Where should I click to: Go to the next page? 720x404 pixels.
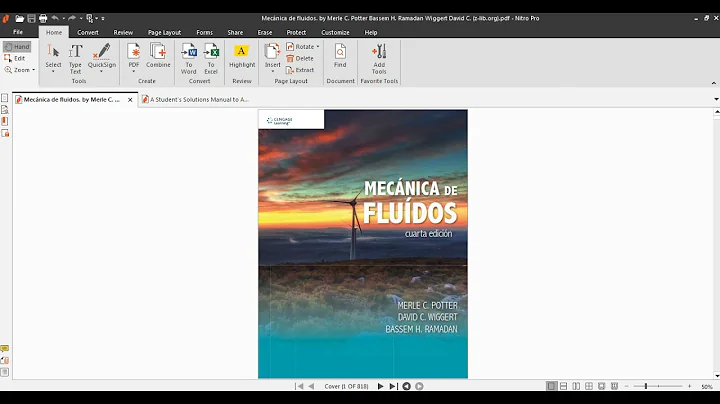[380, 387]
